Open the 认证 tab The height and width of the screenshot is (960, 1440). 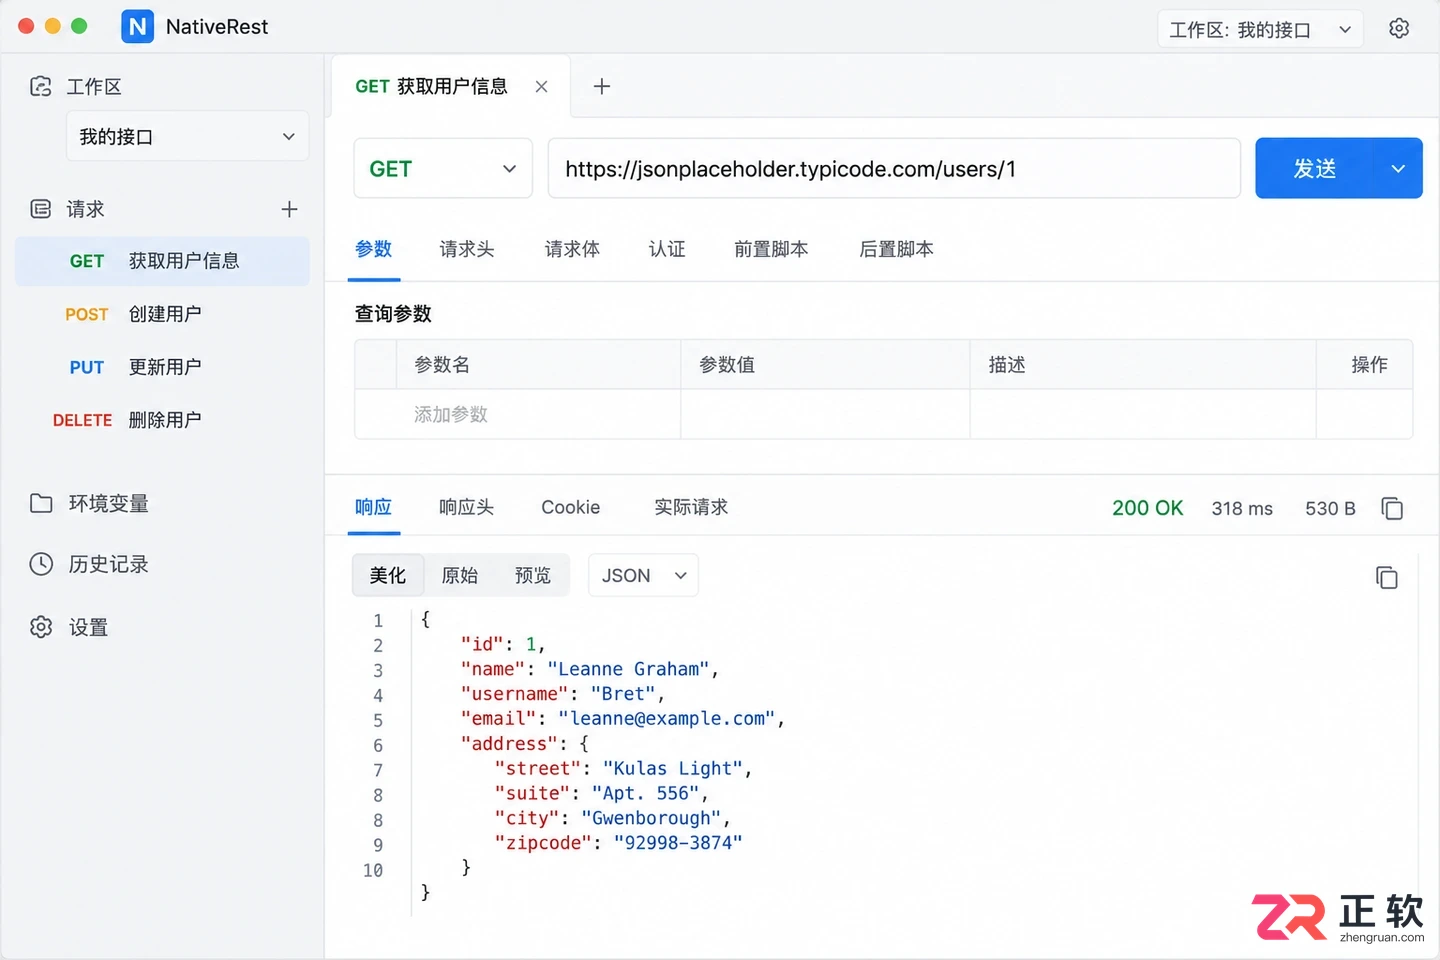click(667, 249)
